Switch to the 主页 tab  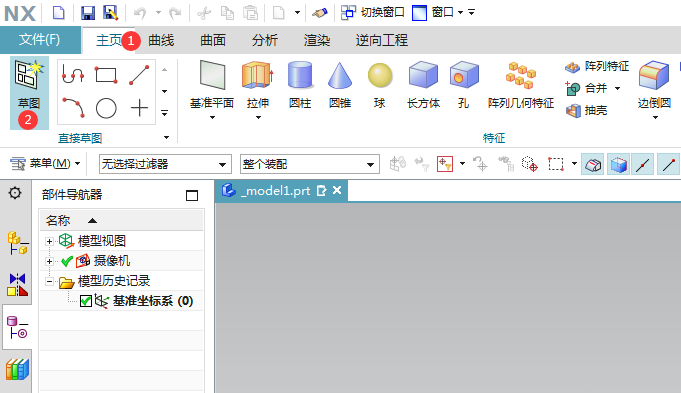point(109,40)
